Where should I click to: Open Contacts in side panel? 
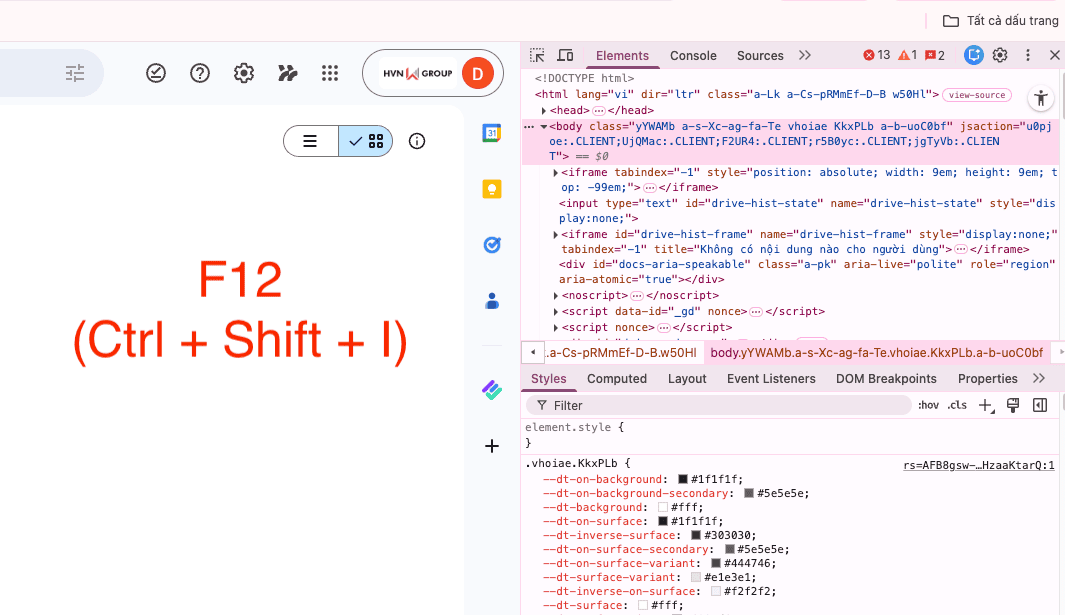click(x=492, y=300)
